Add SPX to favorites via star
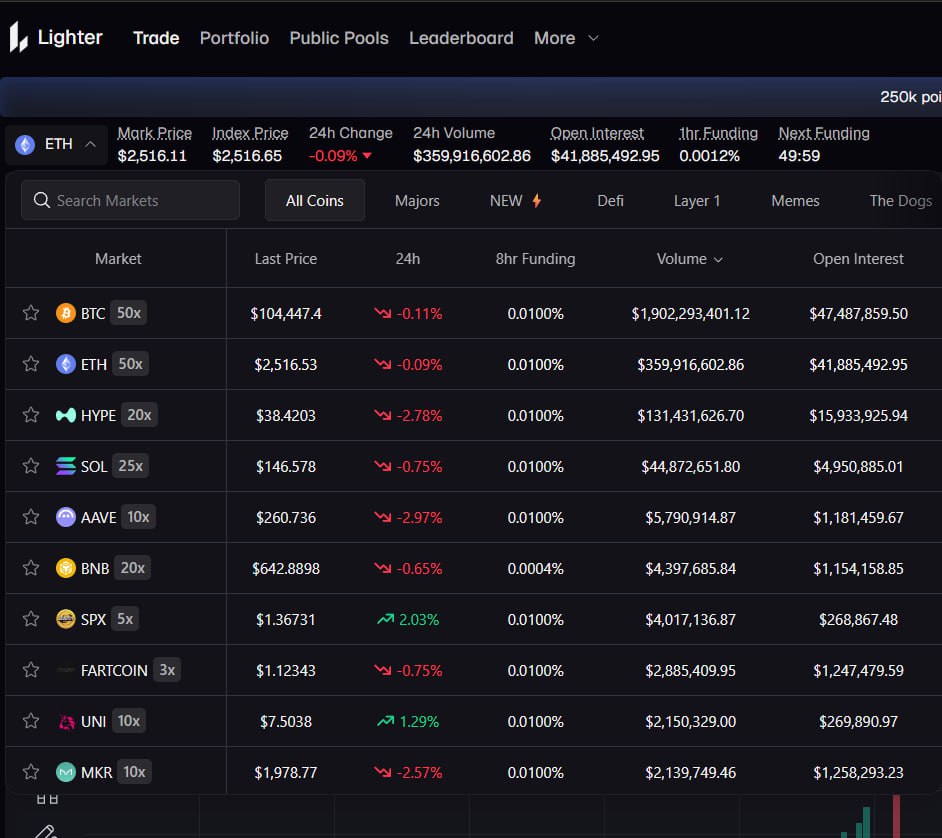This screenshot has height=838, width=942. pos(31,619)
